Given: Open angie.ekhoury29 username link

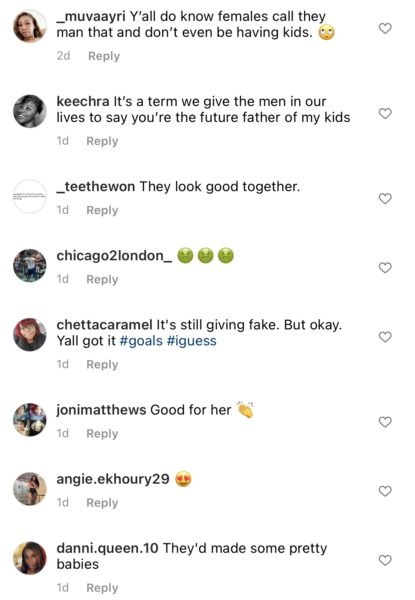Looking at the screenshot, I should pos(113,479).
